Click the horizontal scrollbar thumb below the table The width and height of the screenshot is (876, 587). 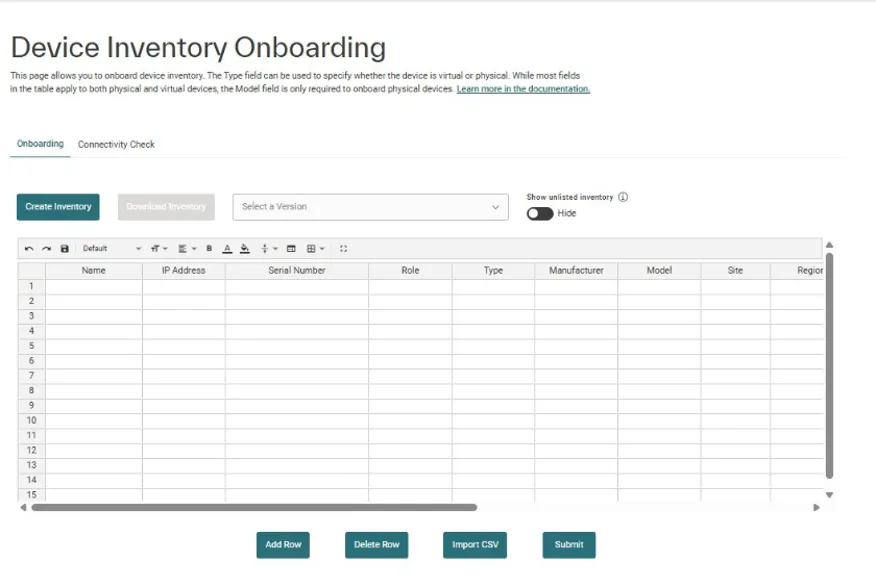coord(254,508)
